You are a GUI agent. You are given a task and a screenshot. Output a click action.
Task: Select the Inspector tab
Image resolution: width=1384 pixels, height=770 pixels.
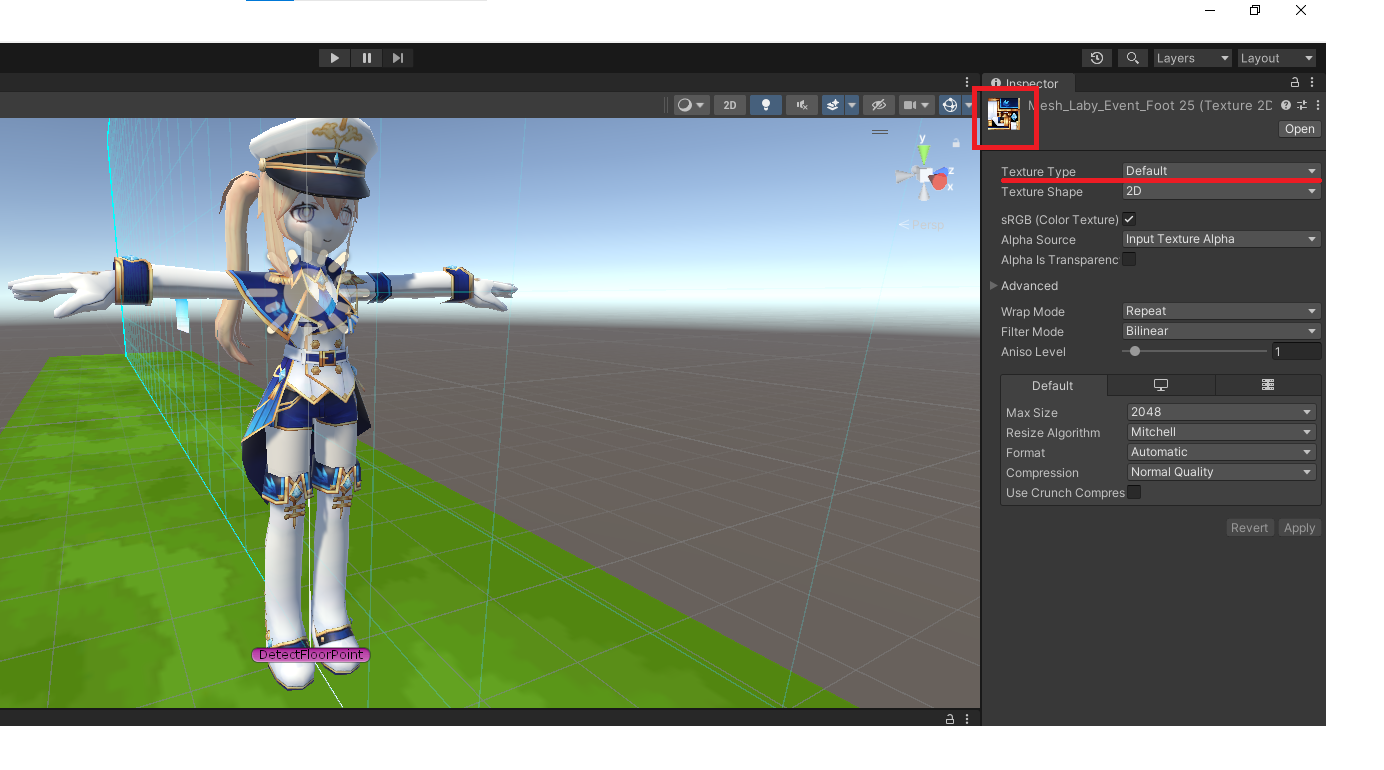(x=1030, y=83)
